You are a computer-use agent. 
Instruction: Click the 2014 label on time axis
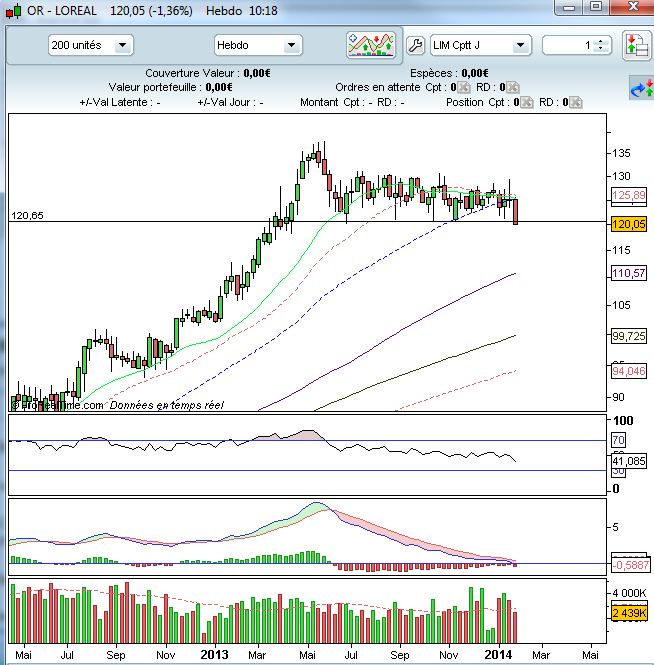(498, 654)
